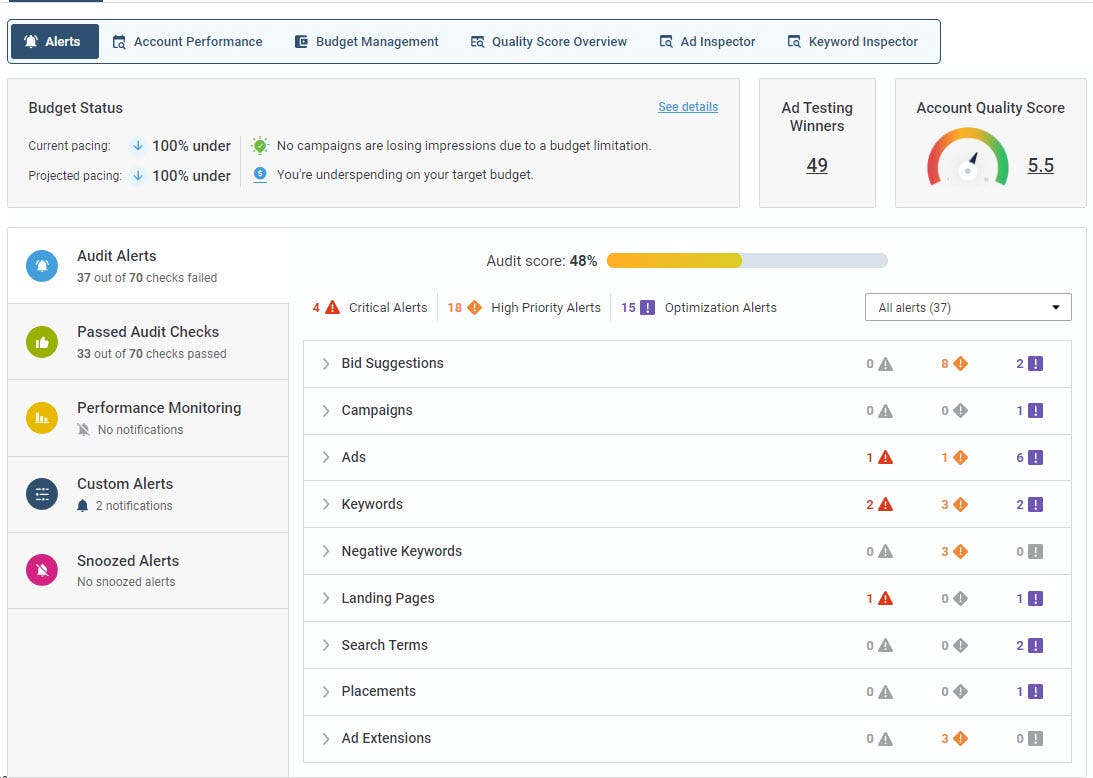Go to the Keyword Inspector tab
Screen dimensions: 1093x778
(853, 42)
